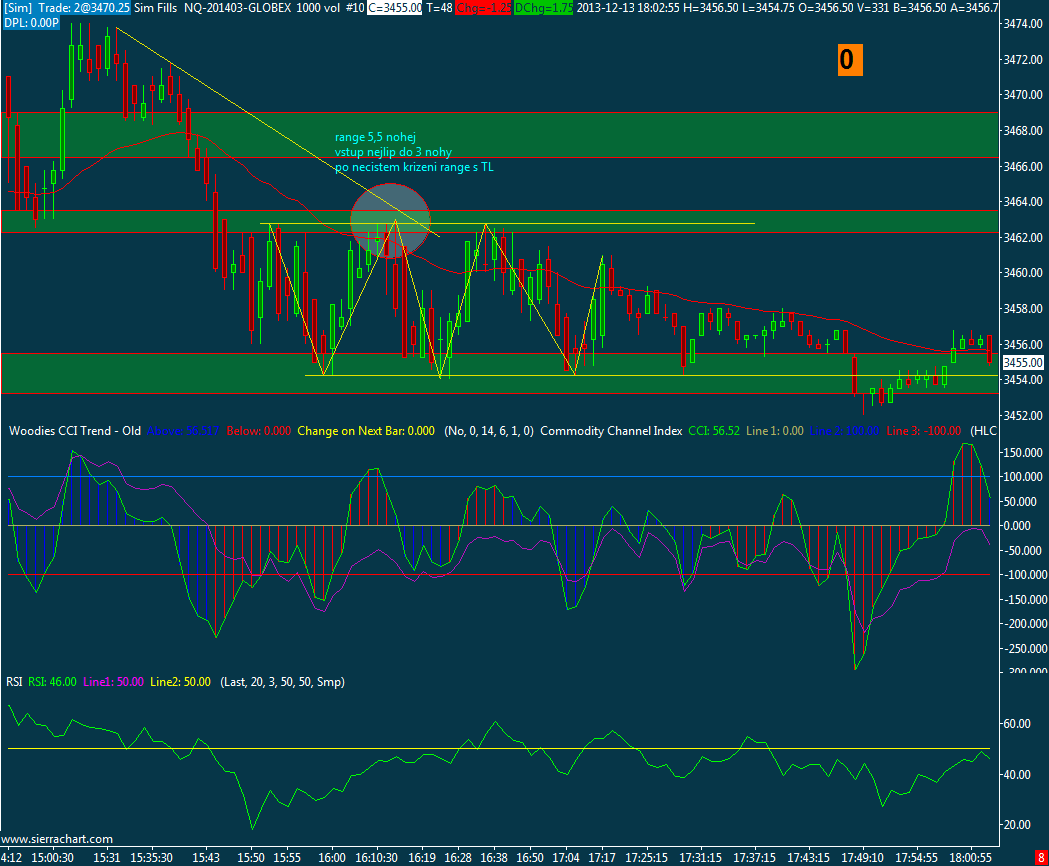Click the [Sim] mode label in header
The width and height of the screenshot is (1049, 866).
18,8
